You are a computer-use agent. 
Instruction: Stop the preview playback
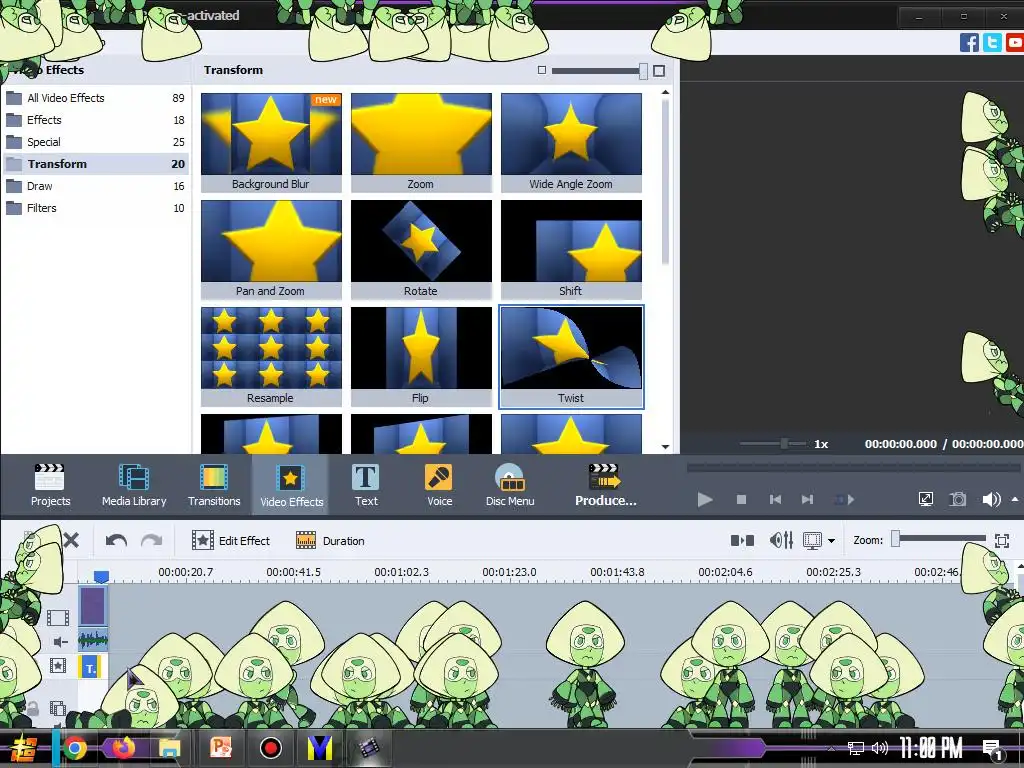[741, 500]
